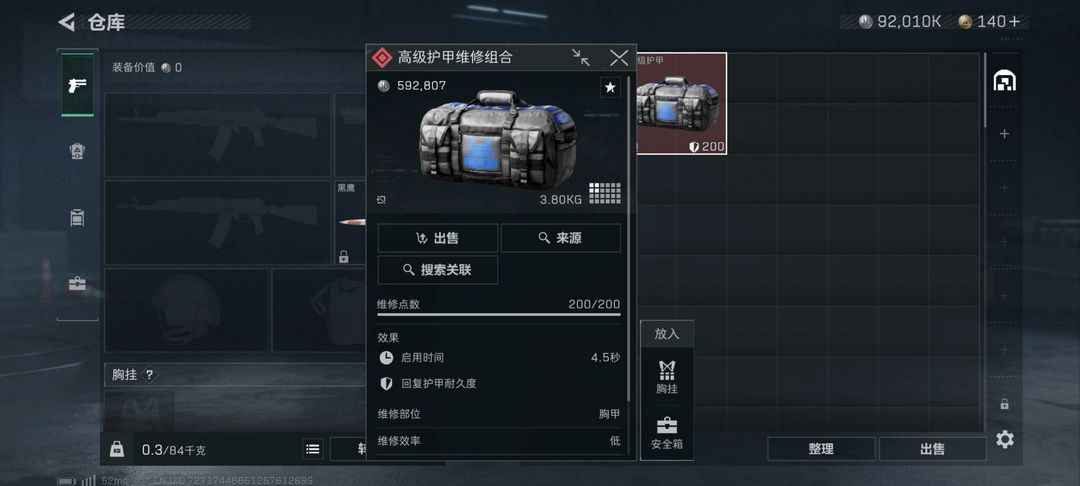This screenshot has height=486, width=1080.
Task: Click the 来源 source button
Action: point(561,238)
